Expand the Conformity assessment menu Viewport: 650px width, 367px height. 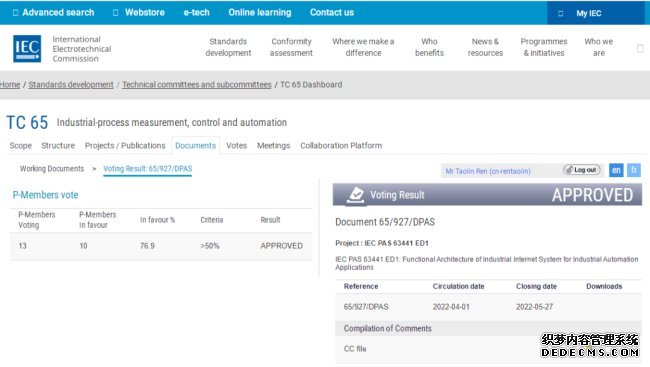[x=291, y=47]
